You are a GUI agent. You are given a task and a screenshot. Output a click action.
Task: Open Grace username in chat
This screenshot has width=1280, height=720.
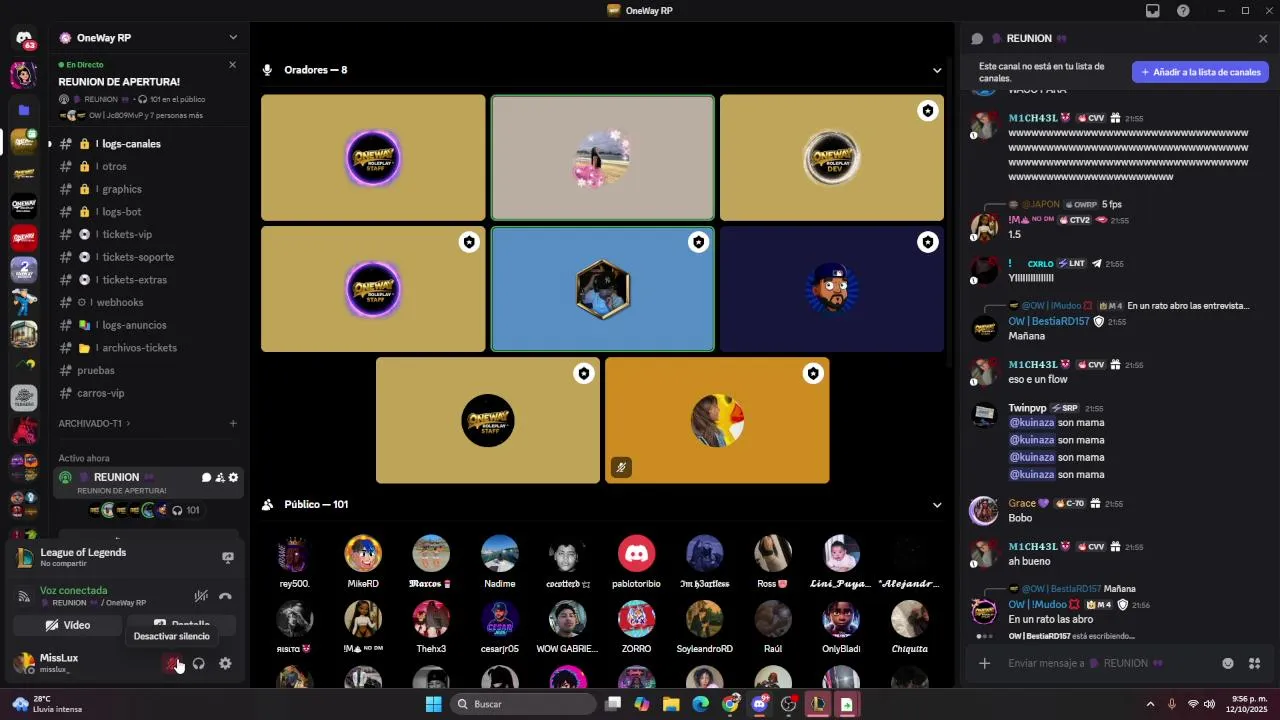pyautogui.click(x=1022, y=503)
